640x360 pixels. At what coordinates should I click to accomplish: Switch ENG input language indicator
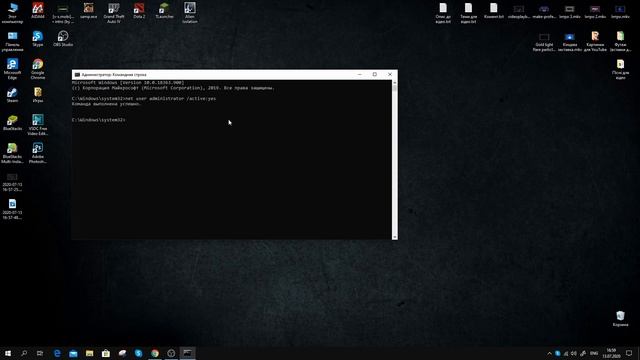pos(594,353)
